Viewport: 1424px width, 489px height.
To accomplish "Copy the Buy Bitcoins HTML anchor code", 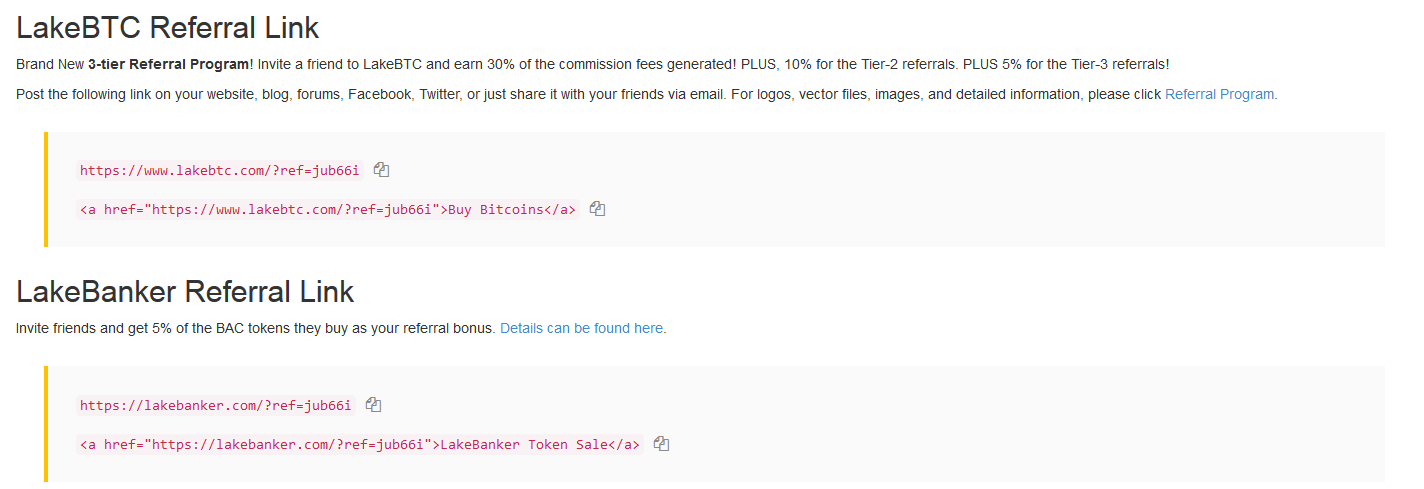I will point(597,209).
